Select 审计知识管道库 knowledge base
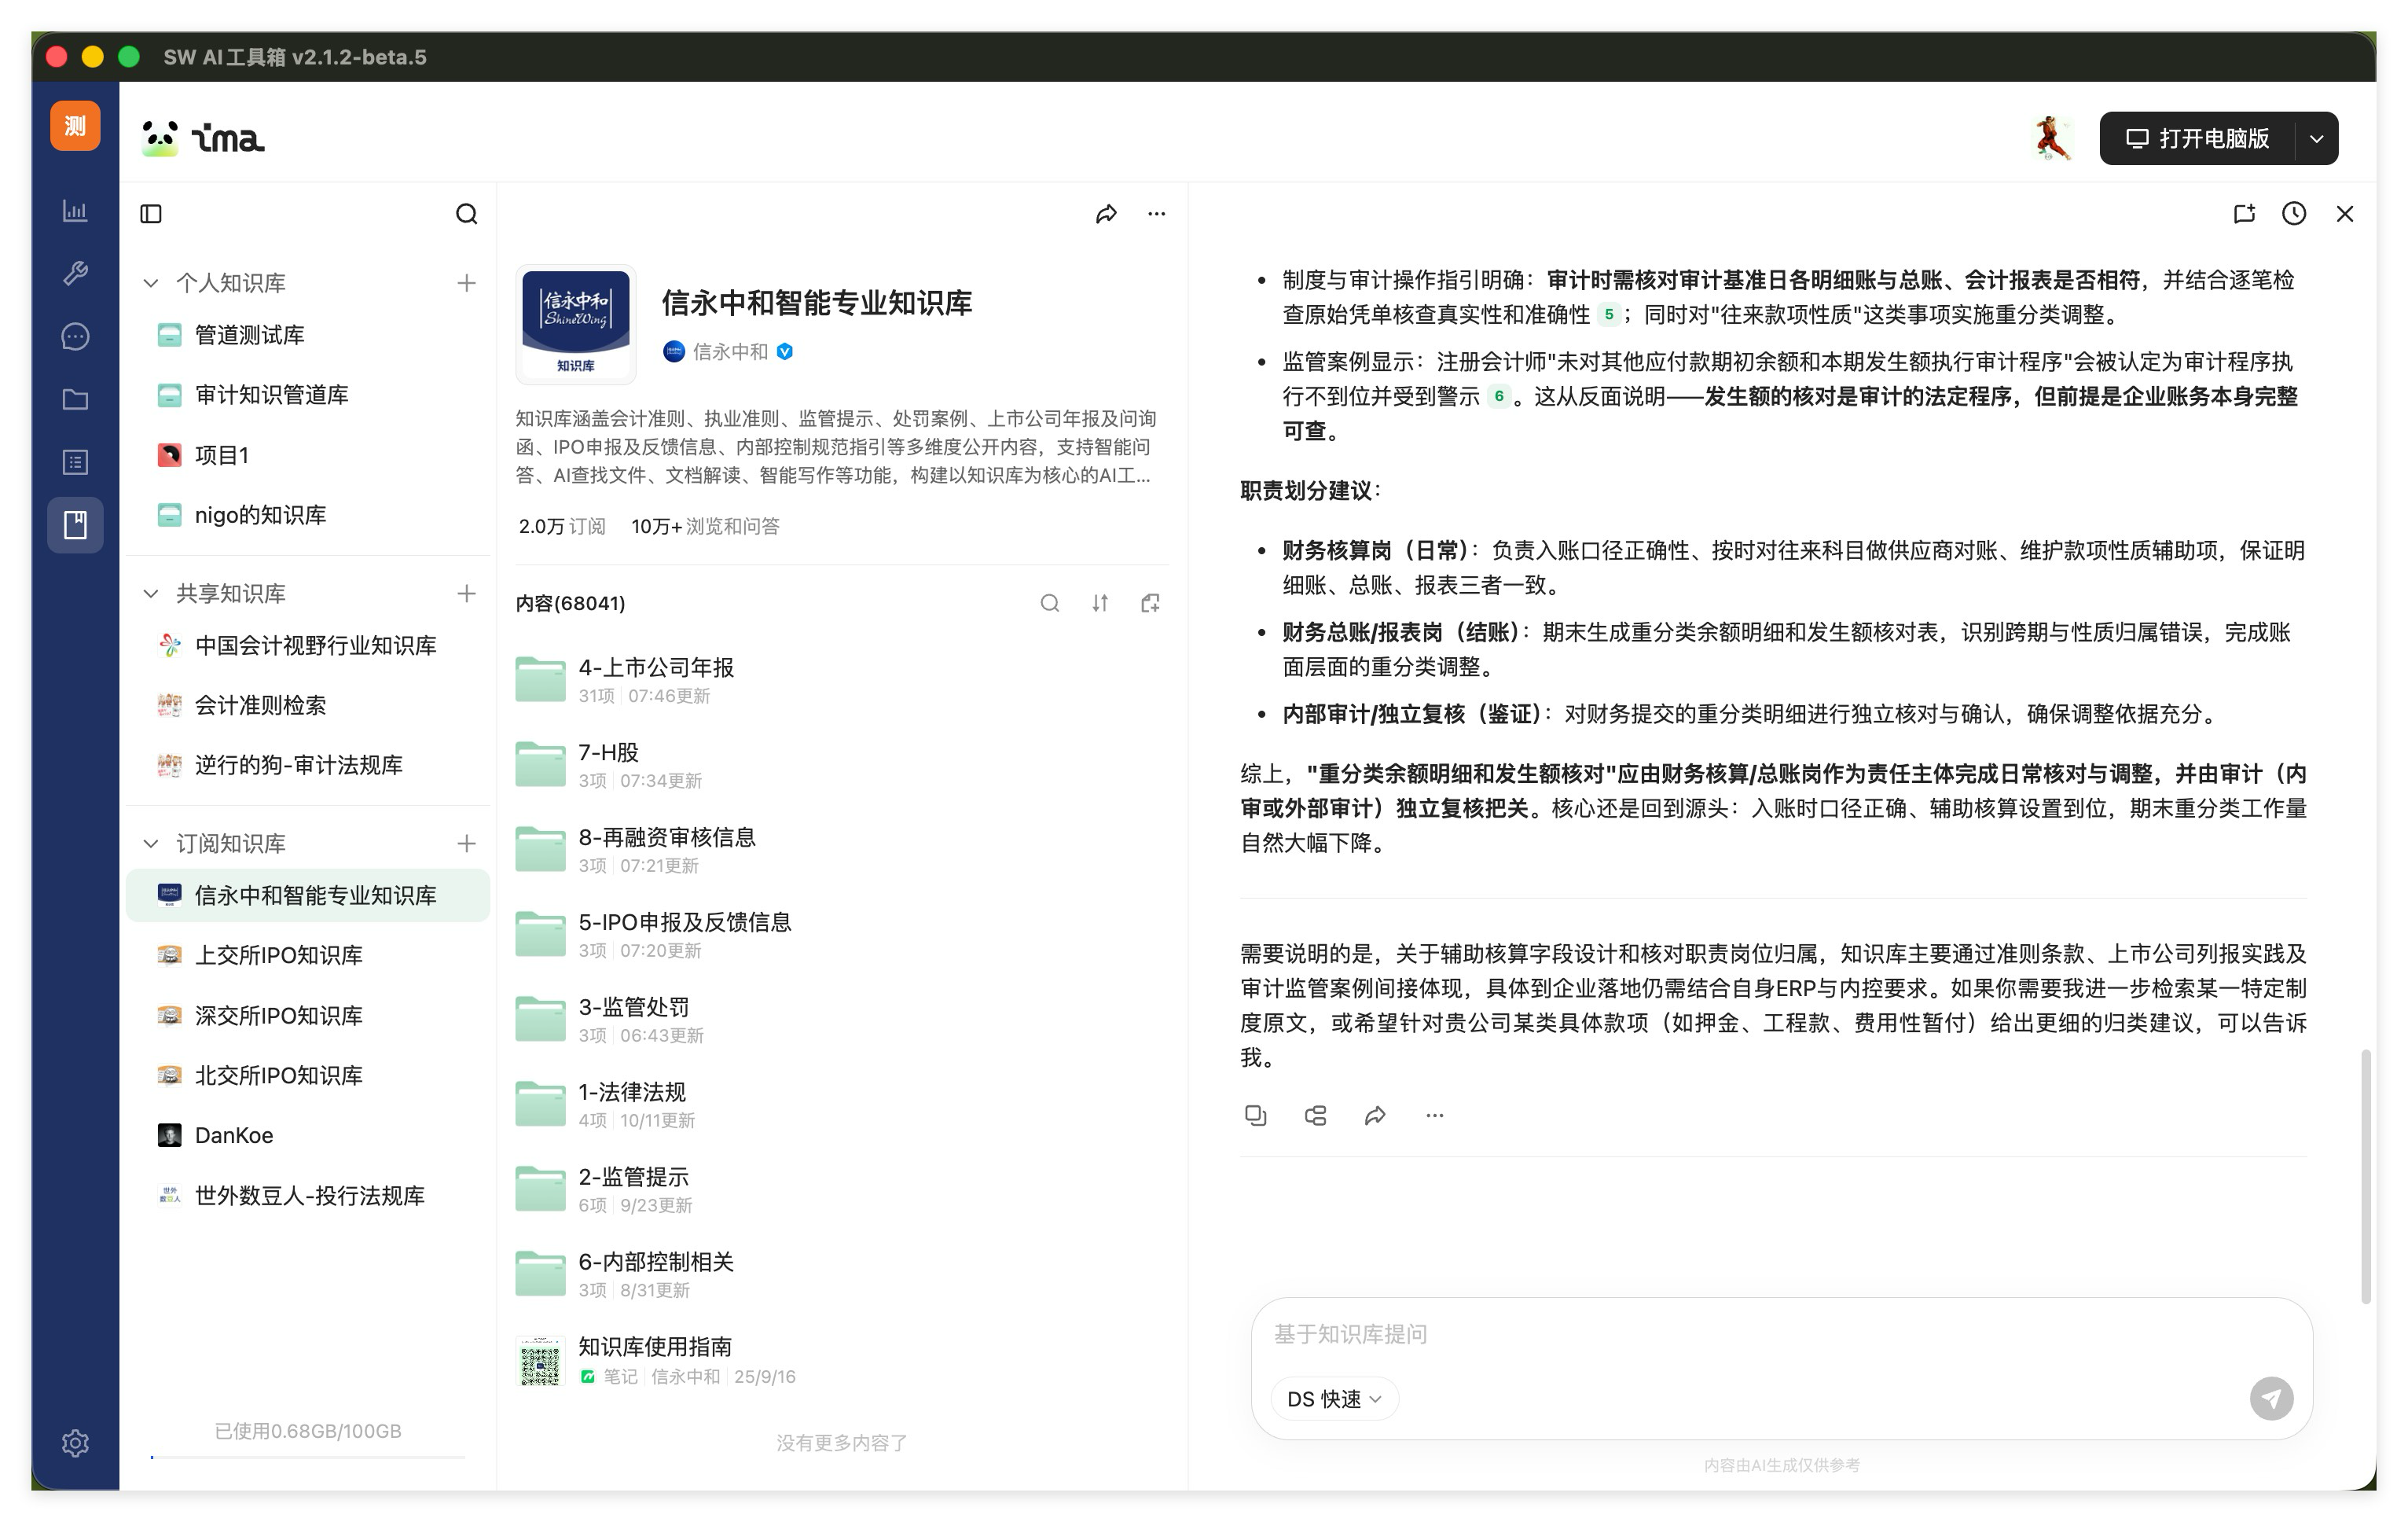The height and width of the screenshot is (1522, 2408). (308, 395)
